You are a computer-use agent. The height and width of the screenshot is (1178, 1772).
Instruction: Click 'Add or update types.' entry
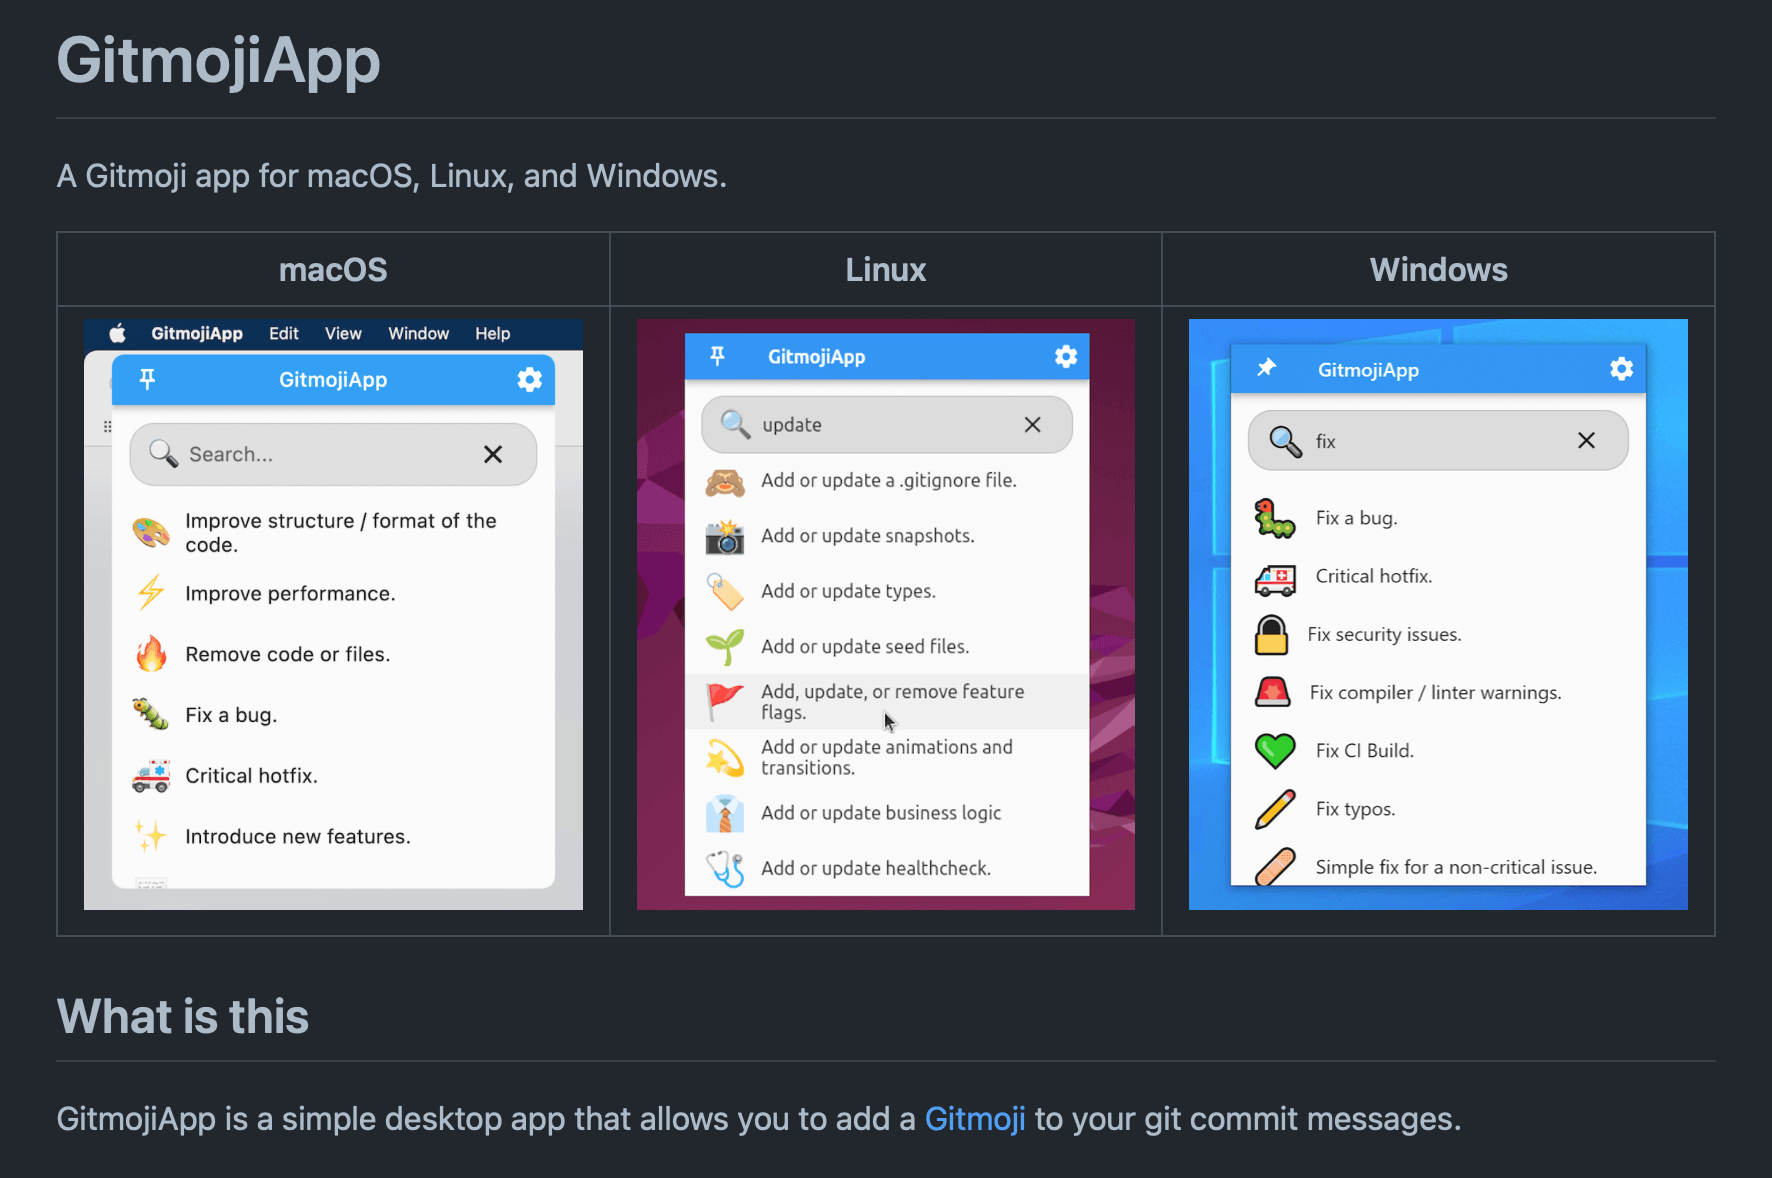(x=849, y=591)
